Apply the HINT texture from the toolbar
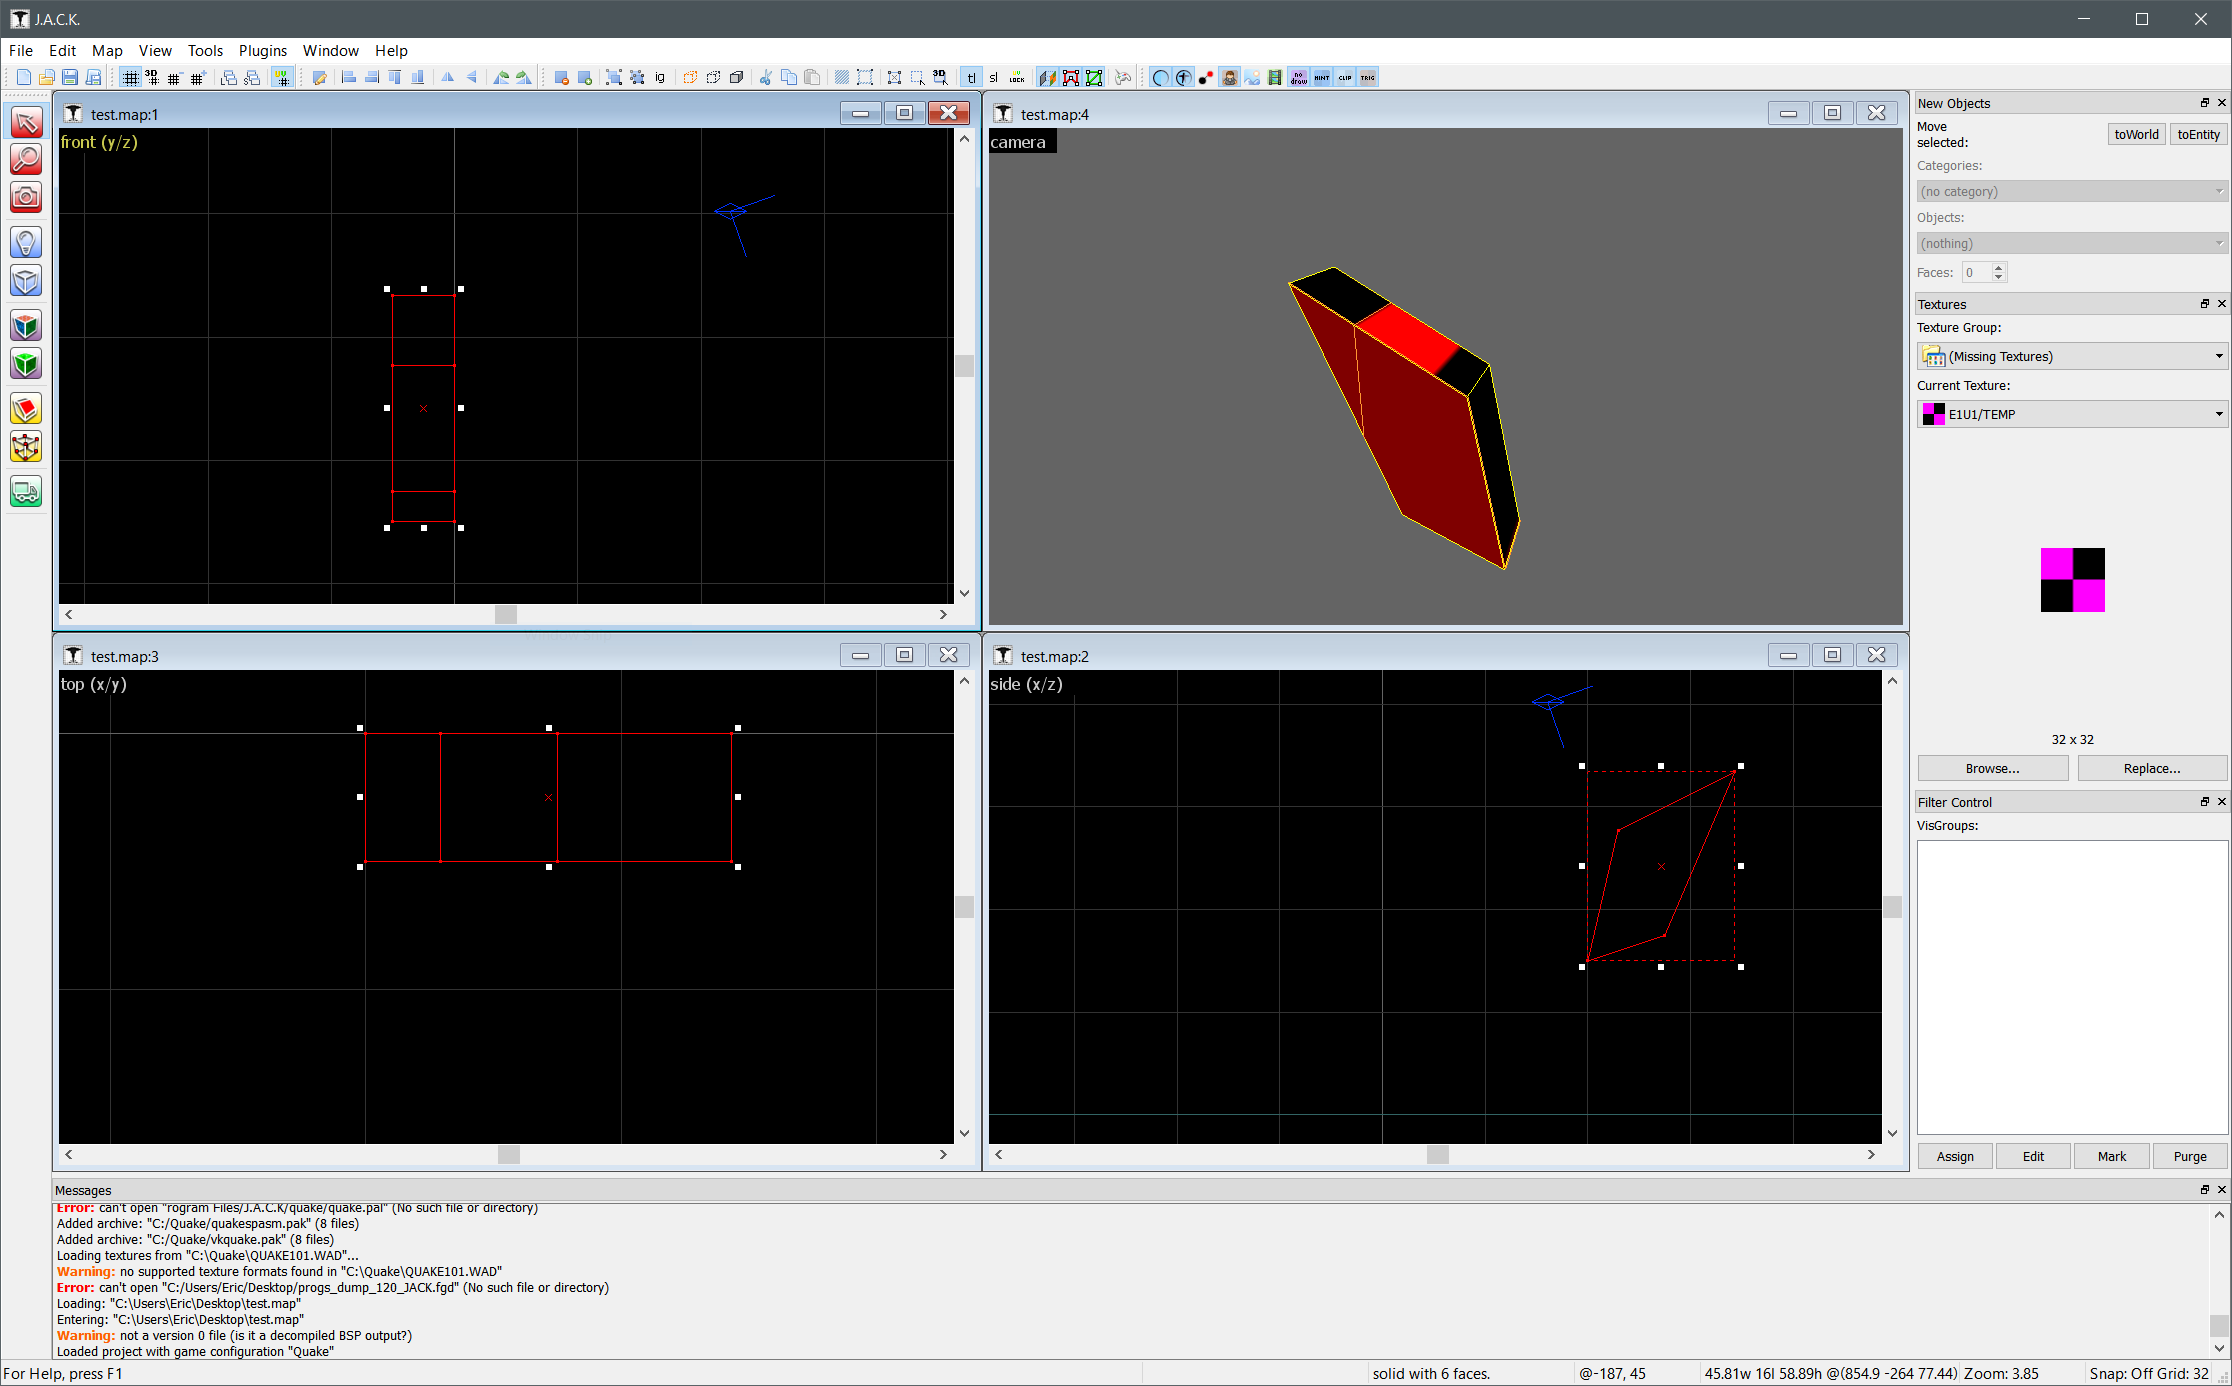The height and width of the screenshot is (1386, 2232). pos(1322,77)
